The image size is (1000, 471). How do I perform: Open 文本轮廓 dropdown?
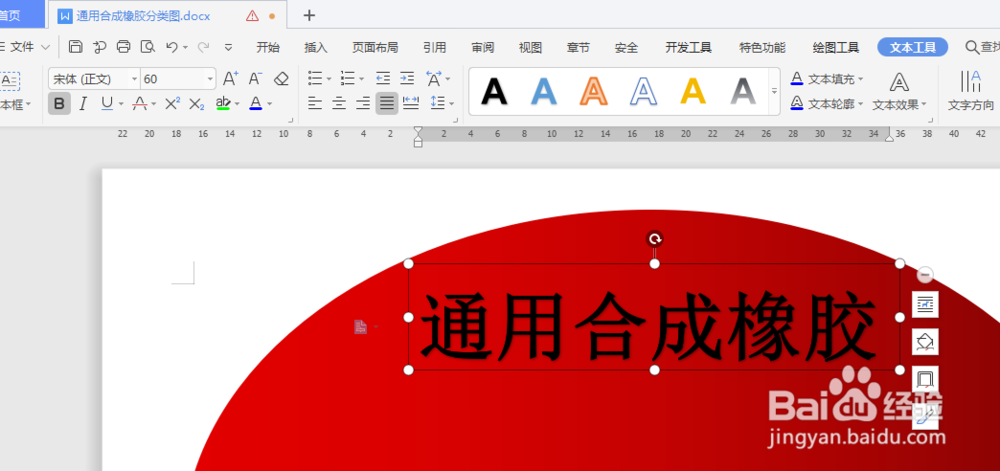tap(860, 103)
